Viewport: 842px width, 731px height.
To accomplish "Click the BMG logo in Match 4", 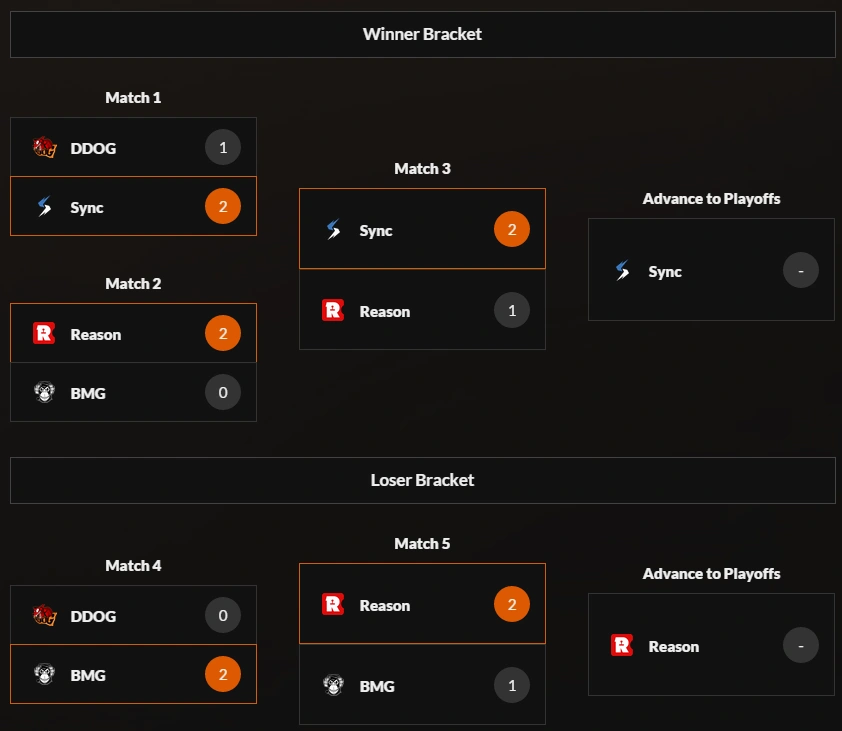I will pos(44,675).
